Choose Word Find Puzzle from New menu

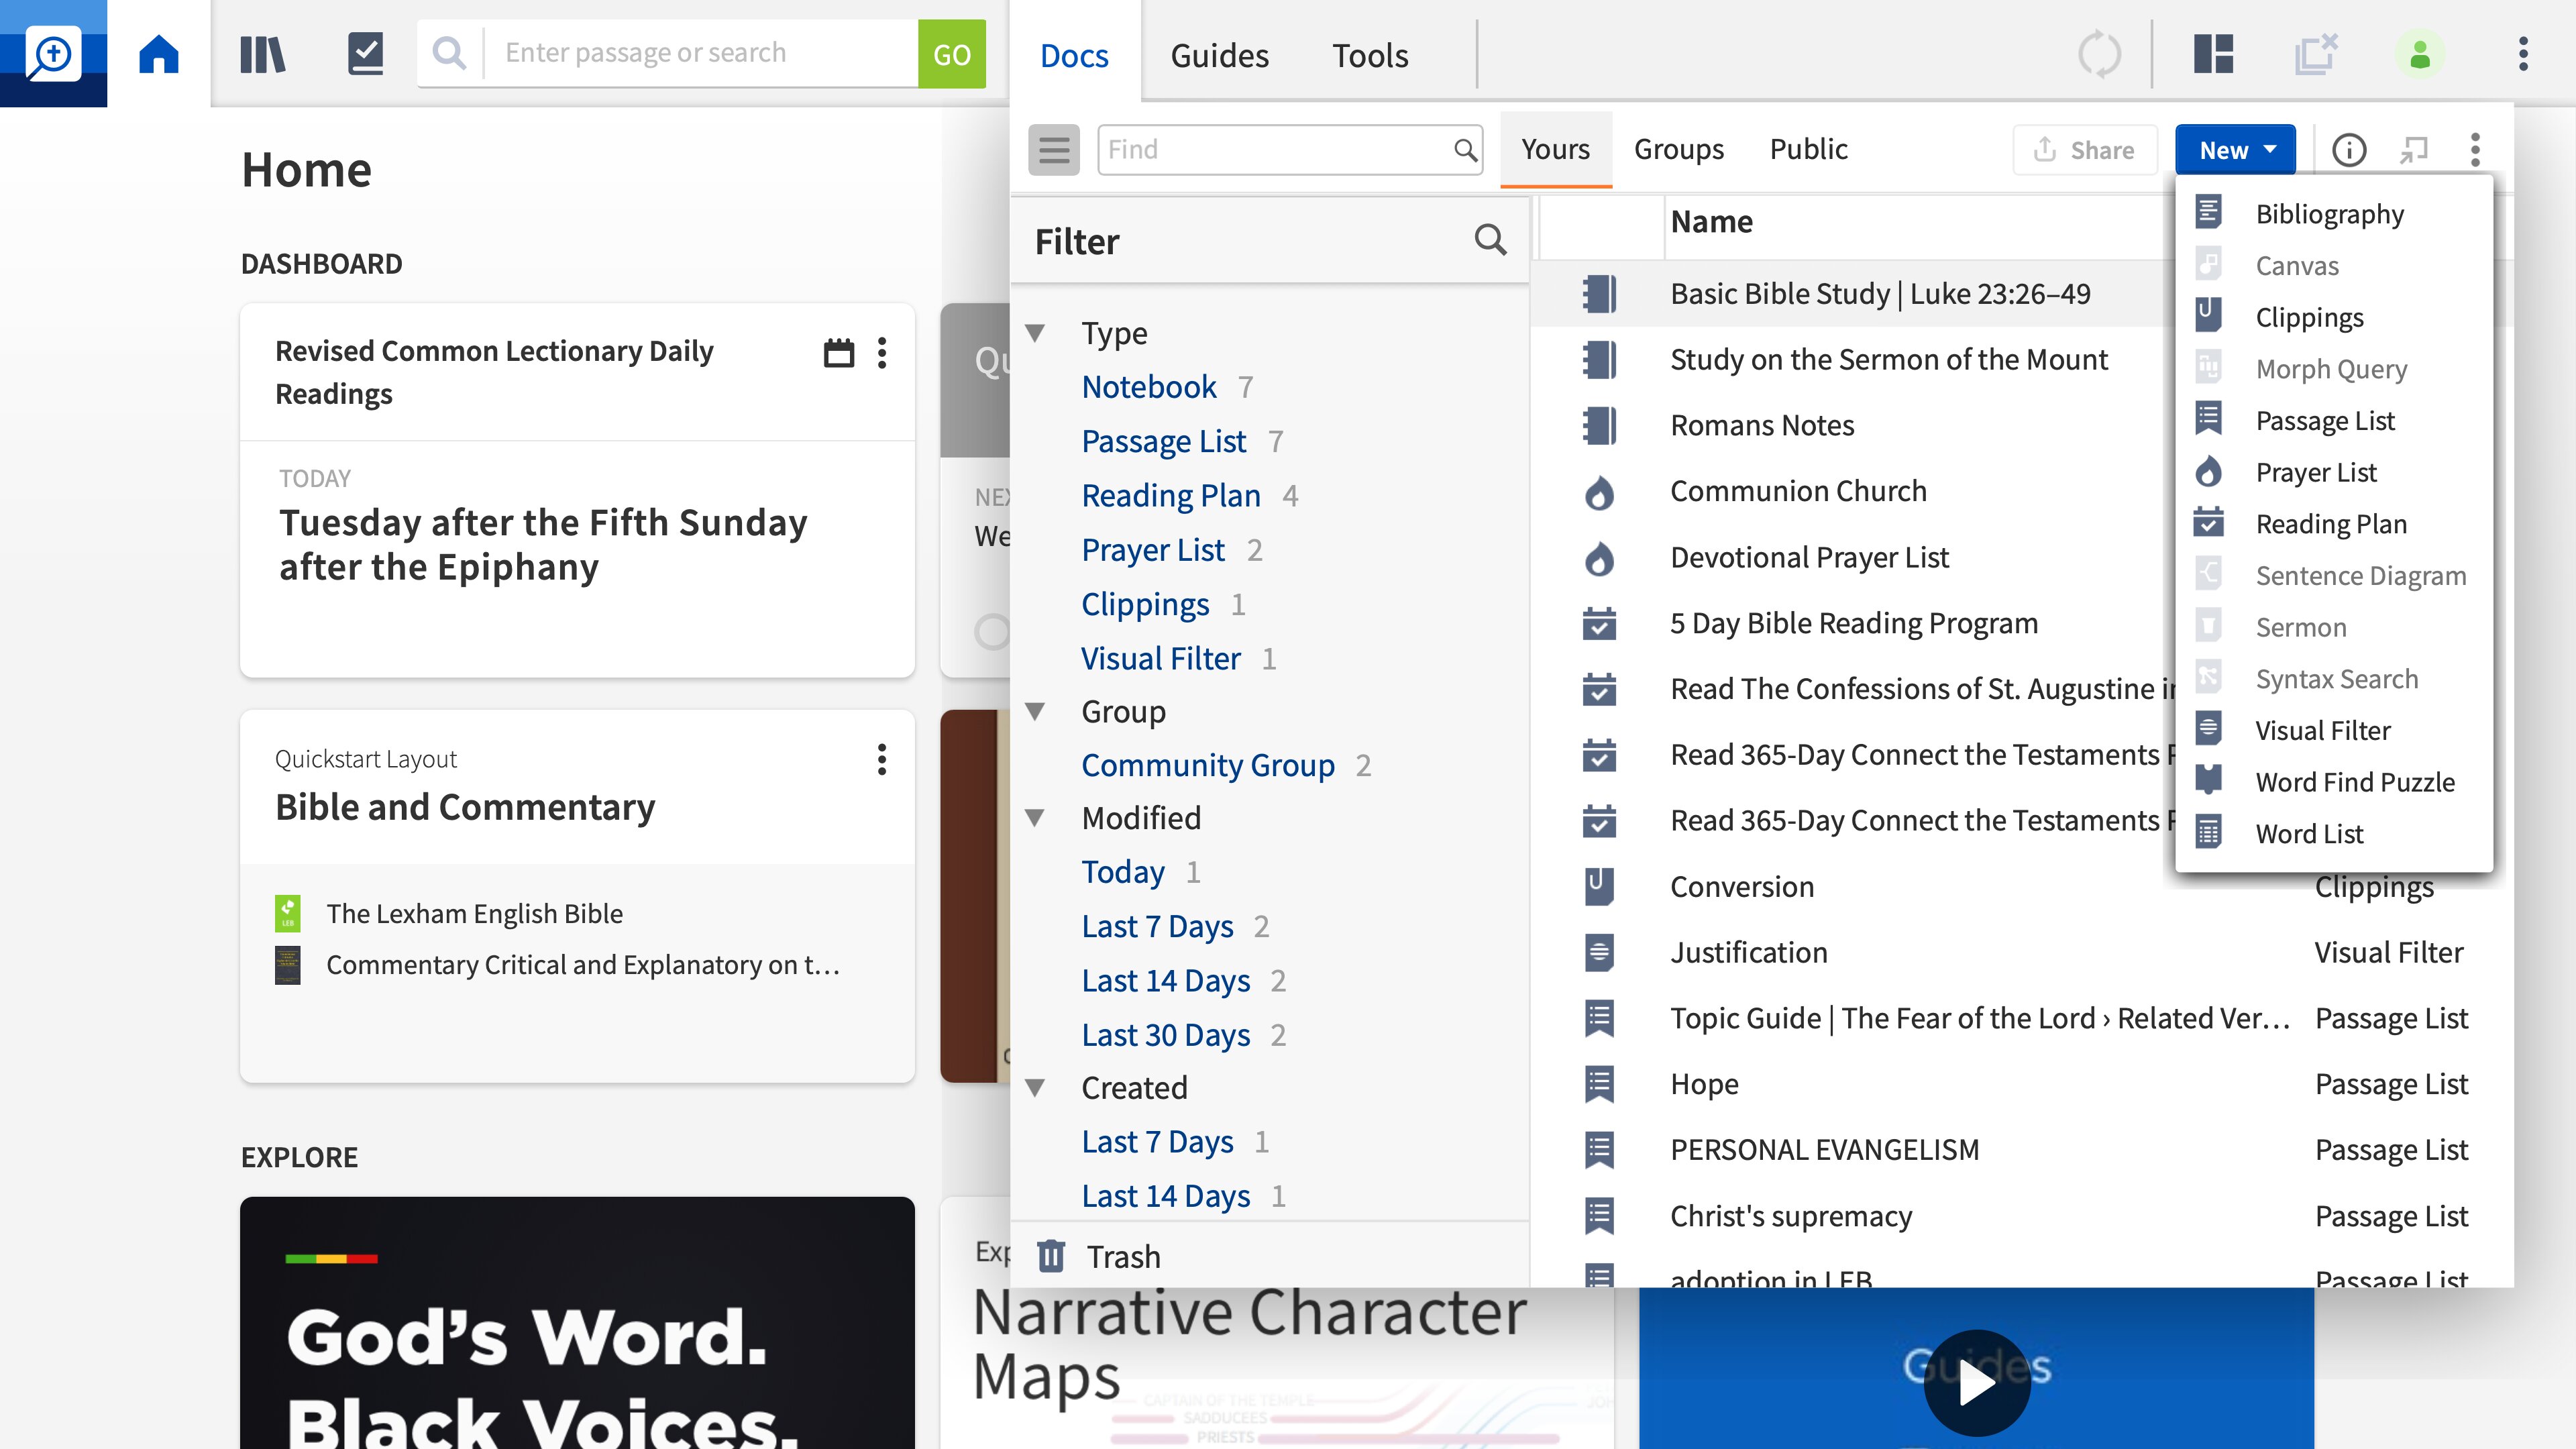[x=2334, y=782]
